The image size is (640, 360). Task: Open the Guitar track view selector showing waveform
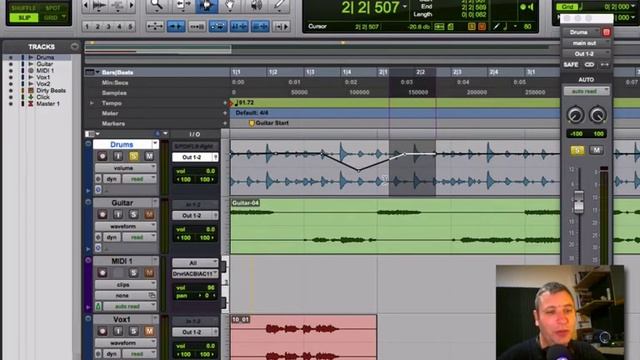point(126,226)
